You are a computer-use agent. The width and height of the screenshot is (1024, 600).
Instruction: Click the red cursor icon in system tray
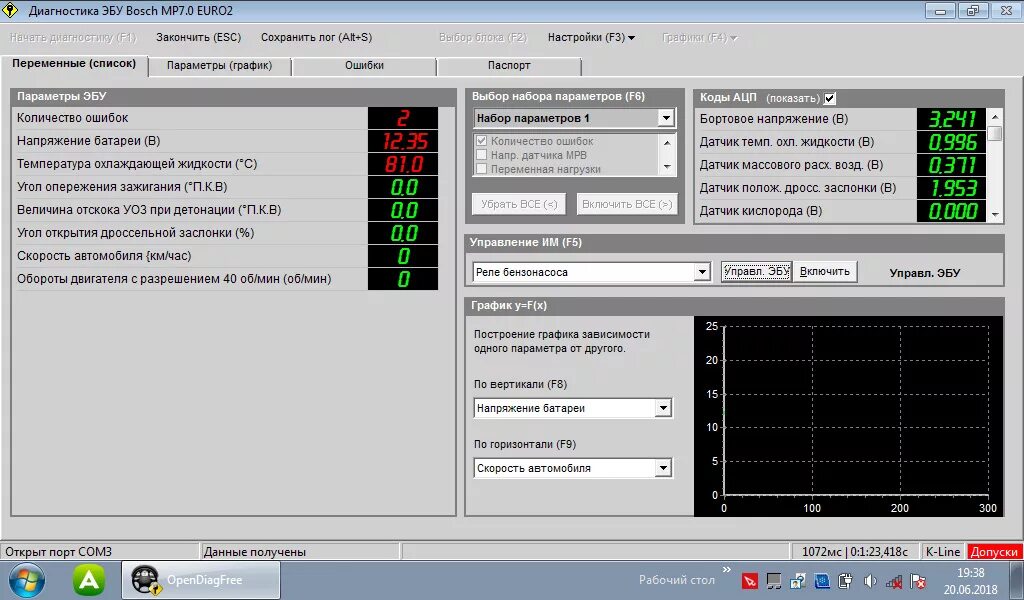tap(750, 580)
